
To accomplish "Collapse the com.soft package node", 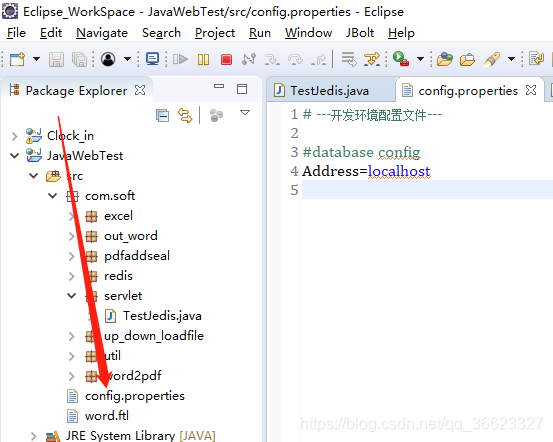I will tap(53, 195).
